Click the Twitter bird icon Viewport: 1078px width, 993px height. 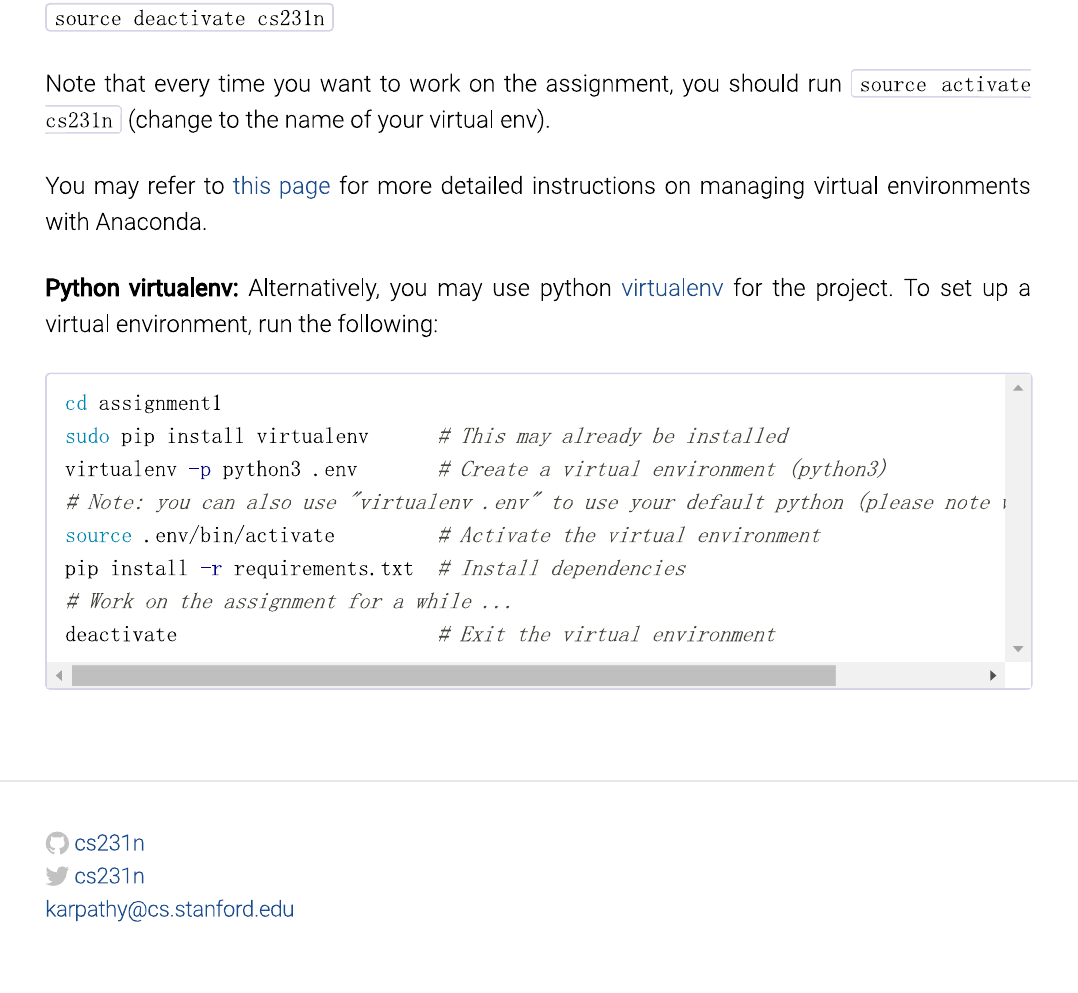(x=58, y=876)
